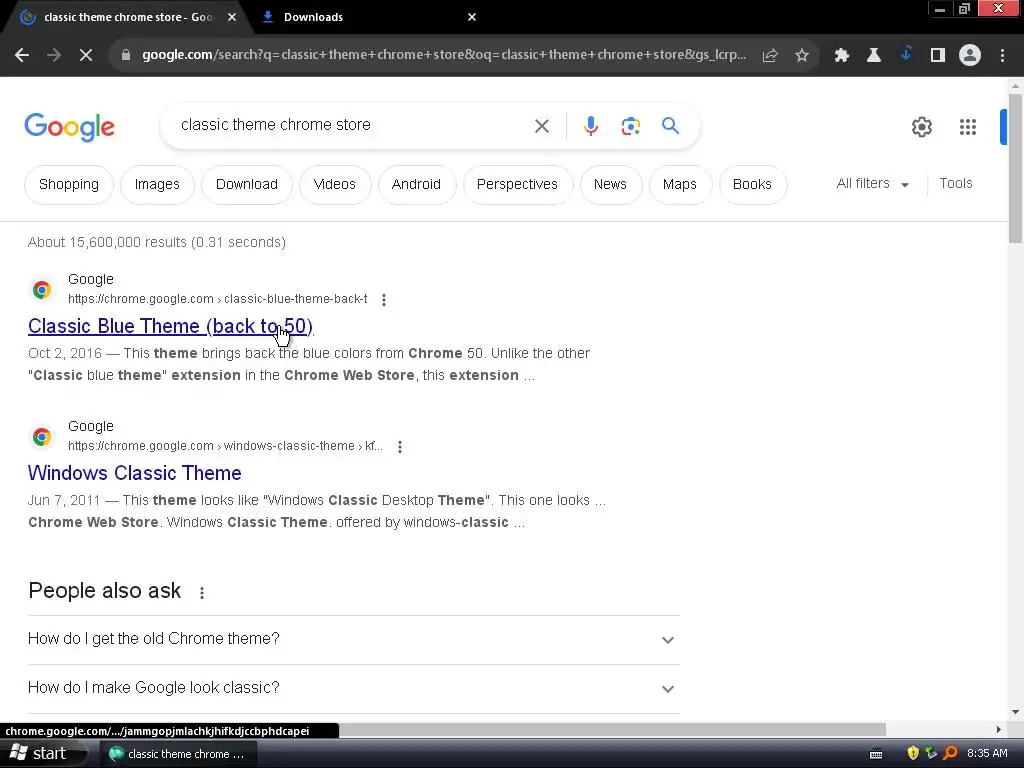The width and height of the screenshot is (1024, 768).
Task: Click in the Google search input field
Action: 353,125
